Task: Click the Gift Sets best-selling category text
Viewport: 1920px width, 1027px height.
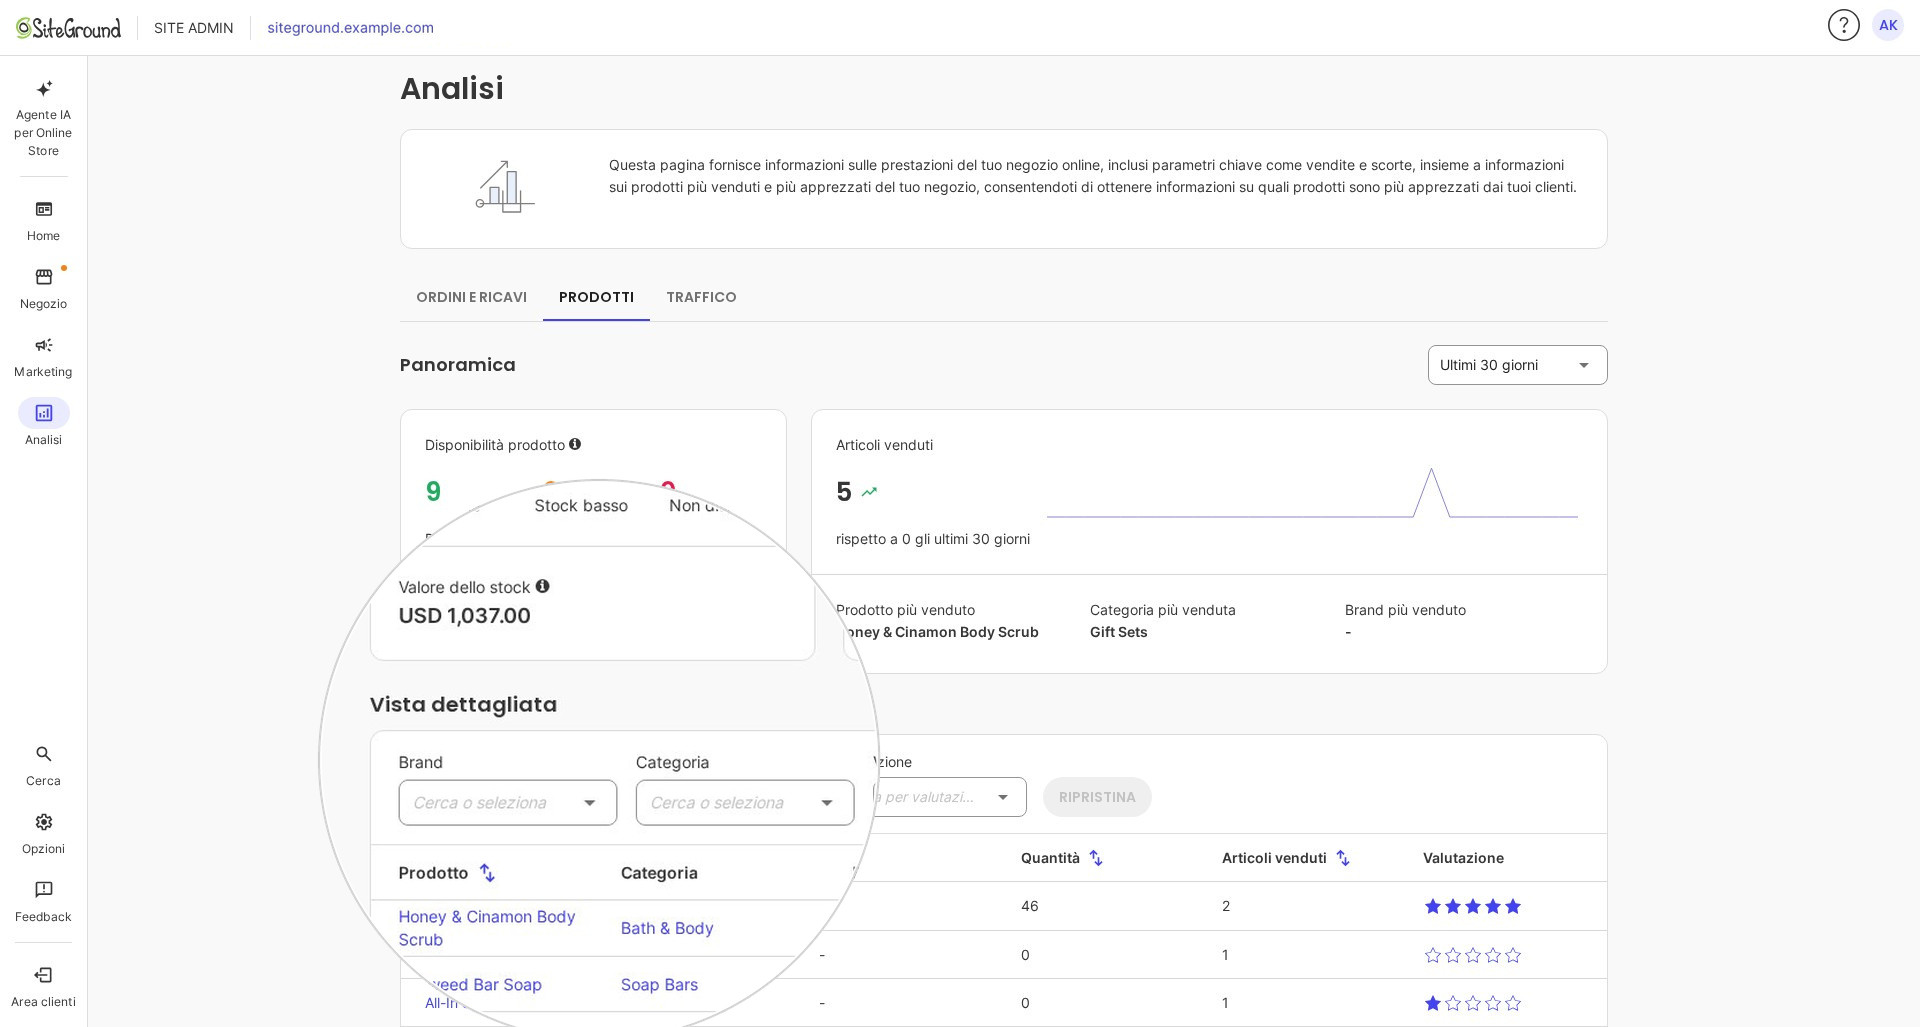Action: click(x=1118, y=632)
